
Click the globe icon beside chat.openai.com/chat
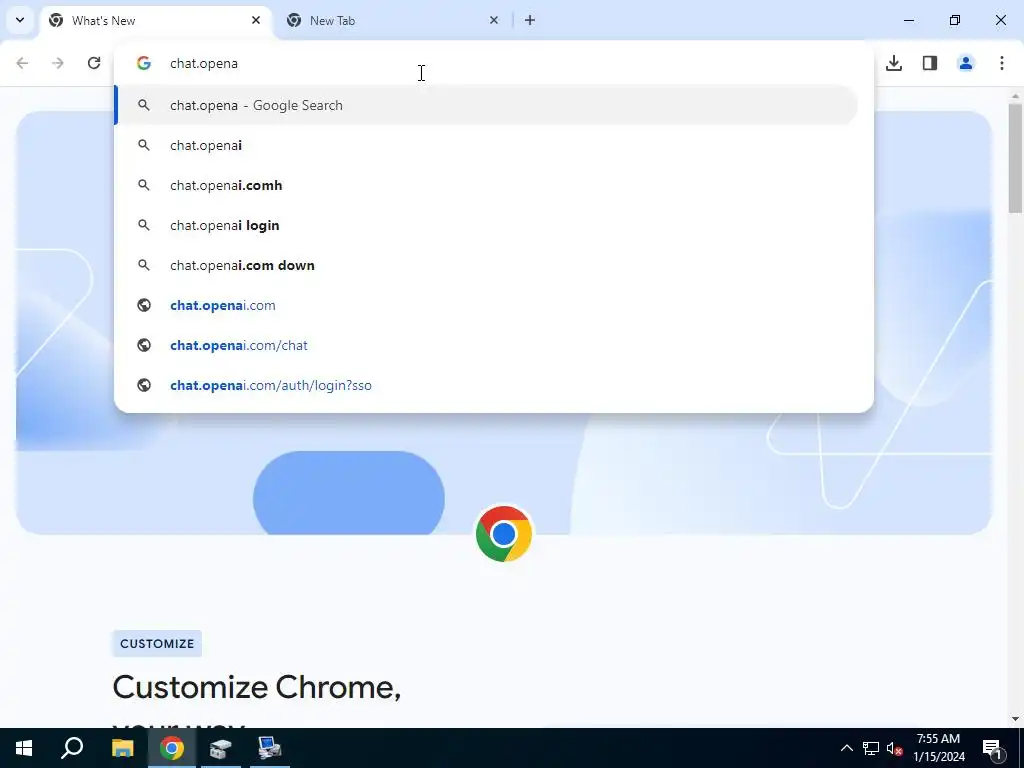click(144, 345)
